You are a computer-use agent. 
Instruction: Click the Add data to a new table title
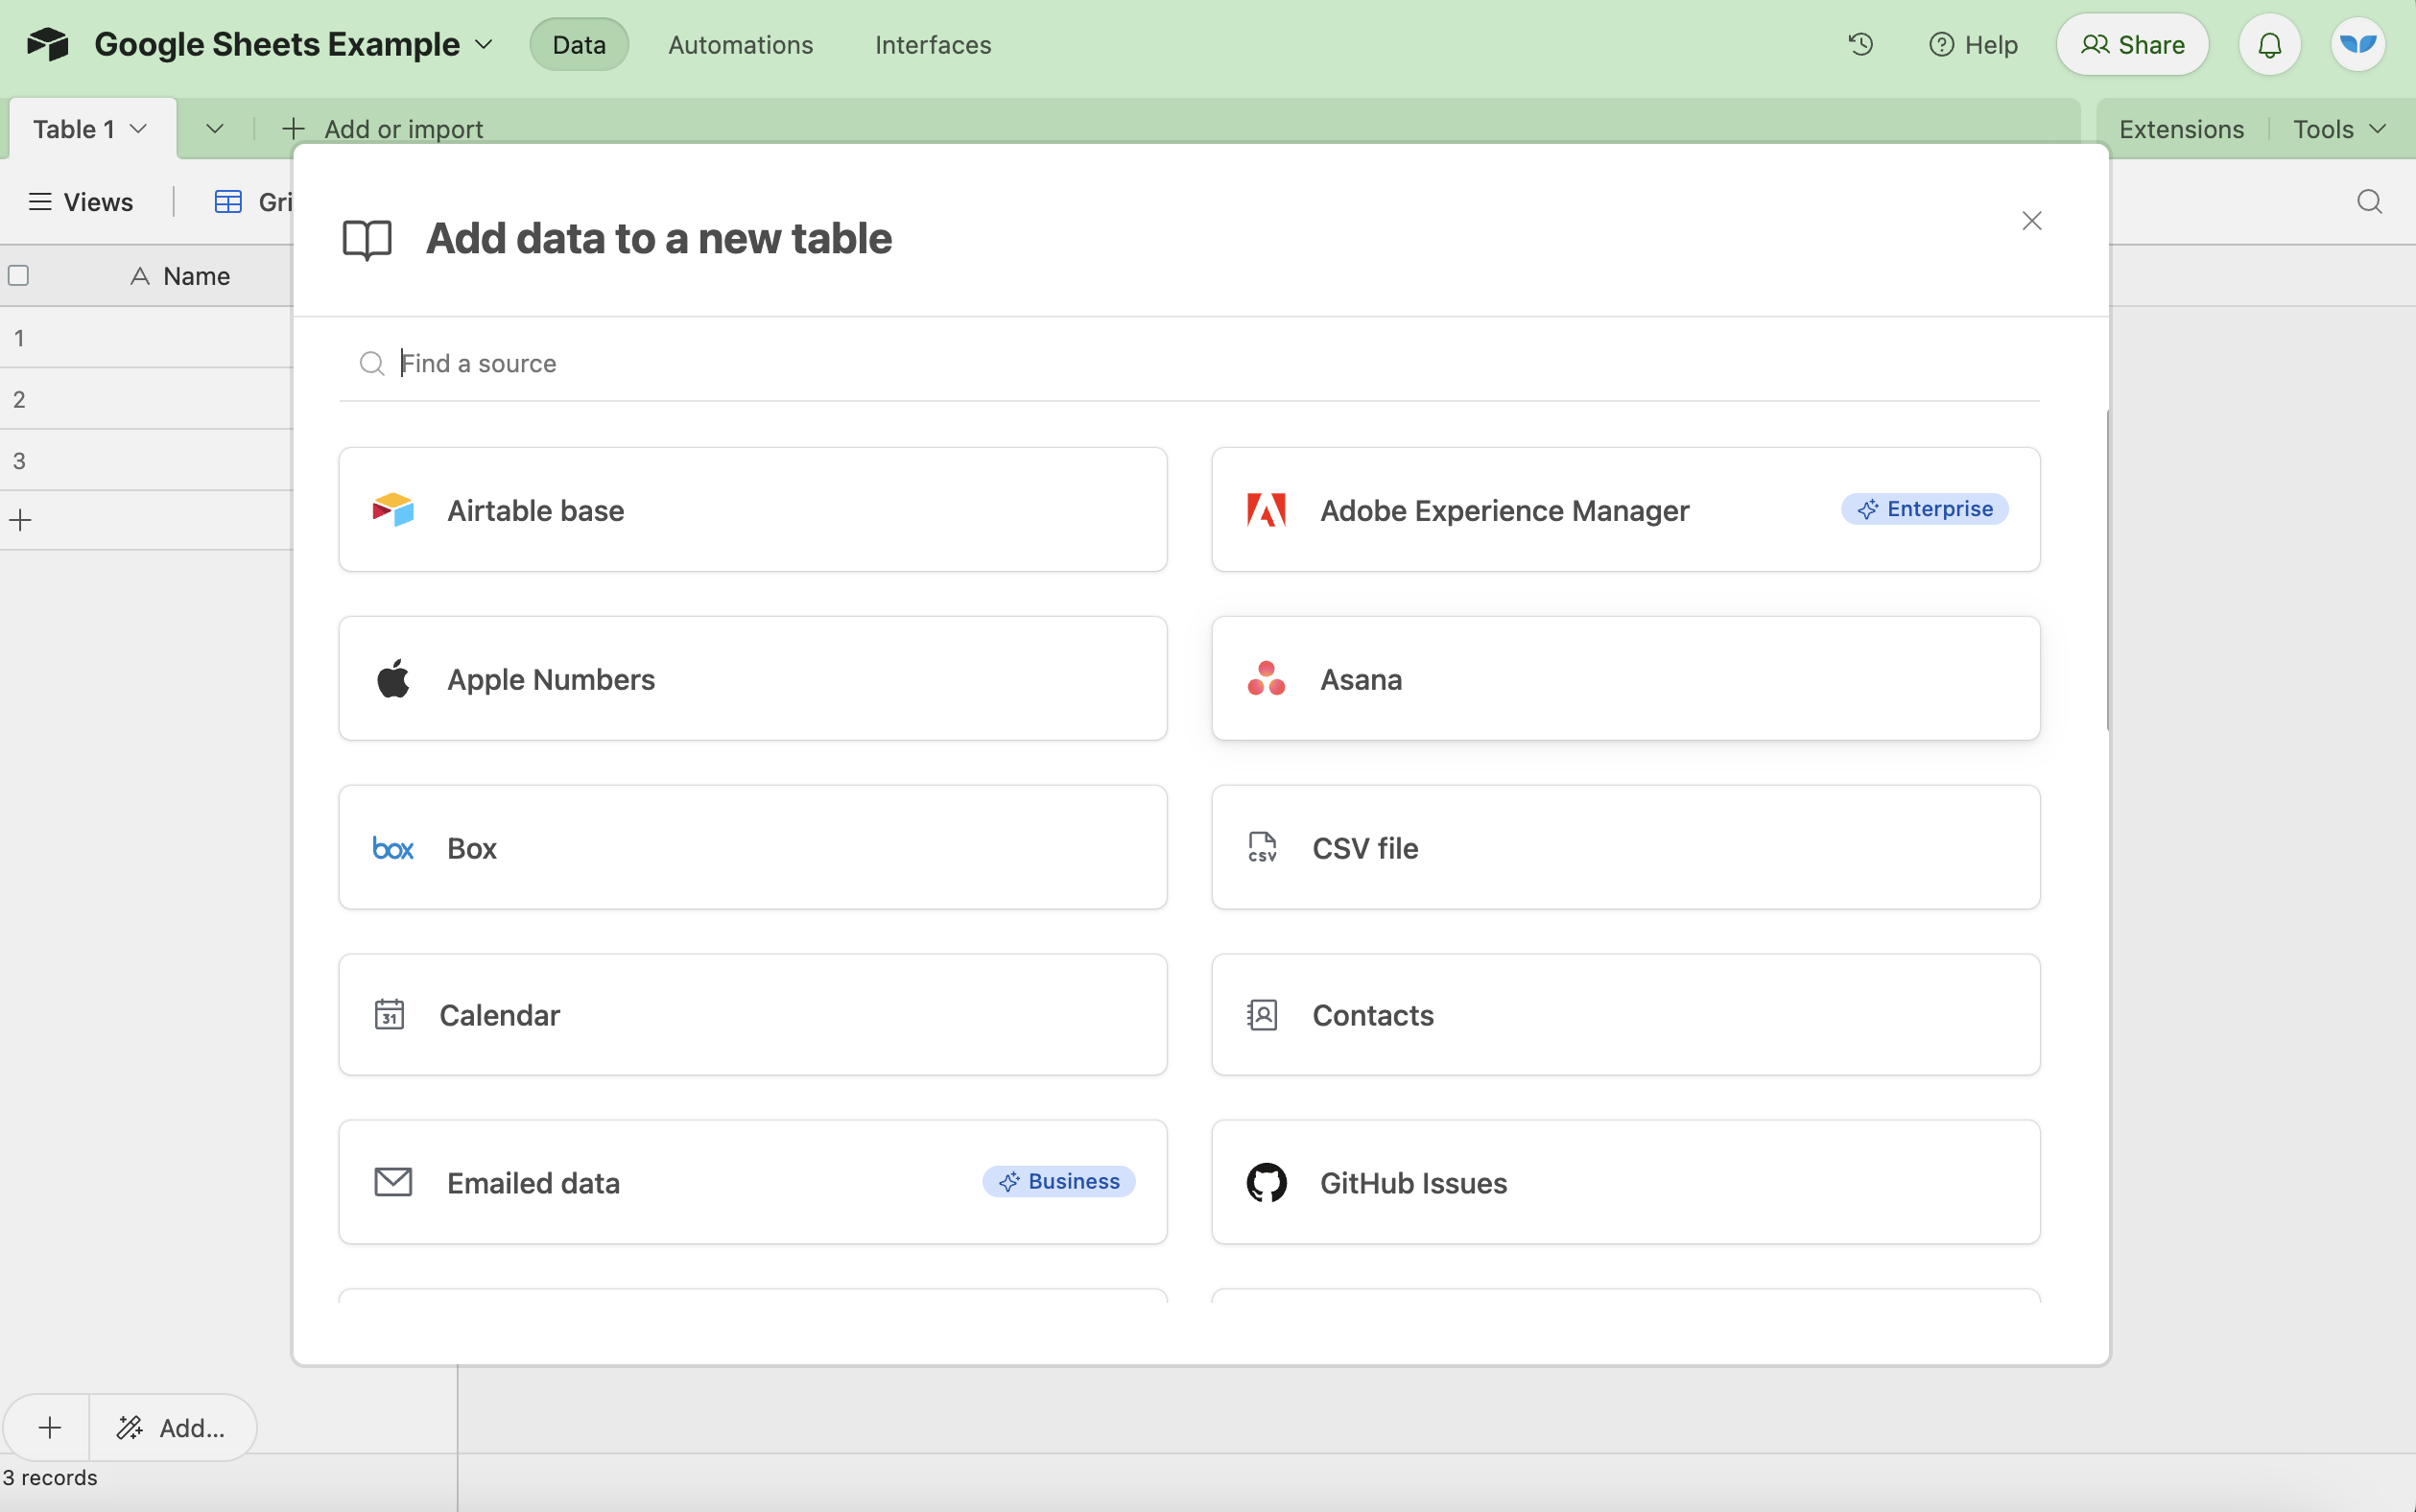tap(659, 239)
